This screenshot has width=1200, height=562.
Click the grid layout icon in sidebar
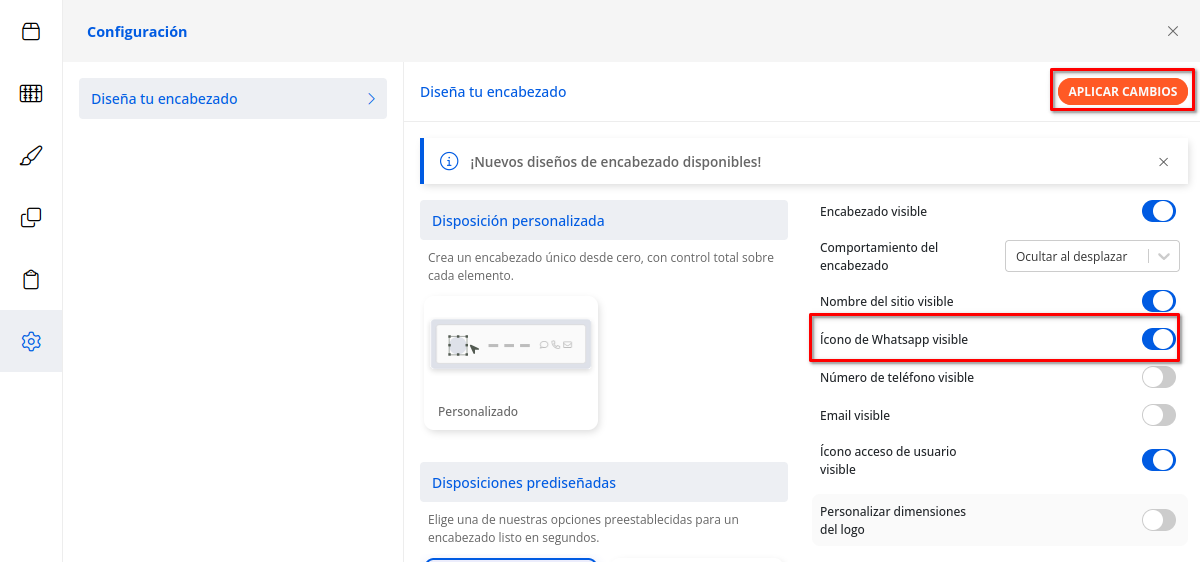click(31, 94)
